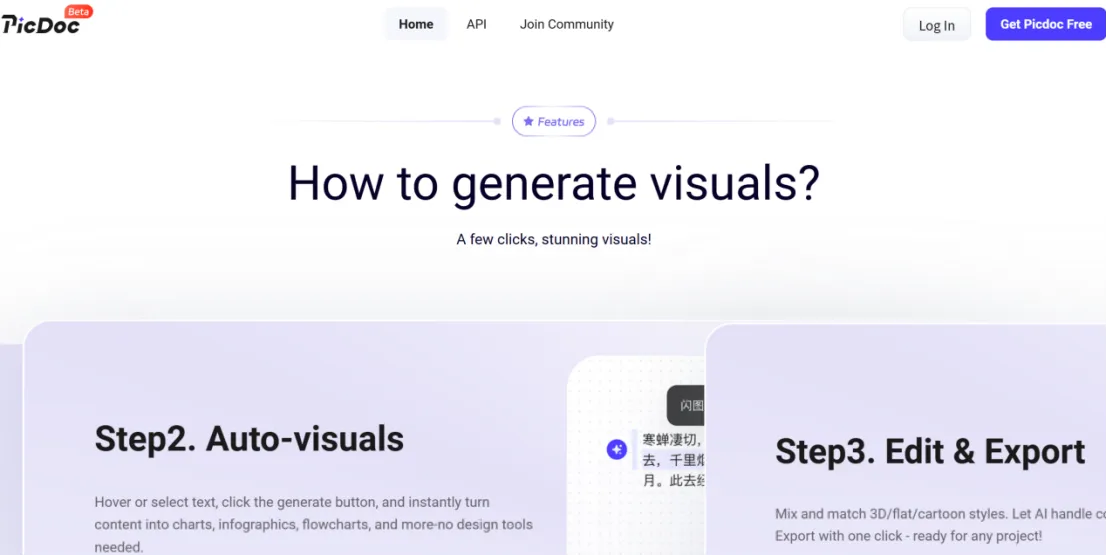Open the Join Community link

[x=566, y=24]
